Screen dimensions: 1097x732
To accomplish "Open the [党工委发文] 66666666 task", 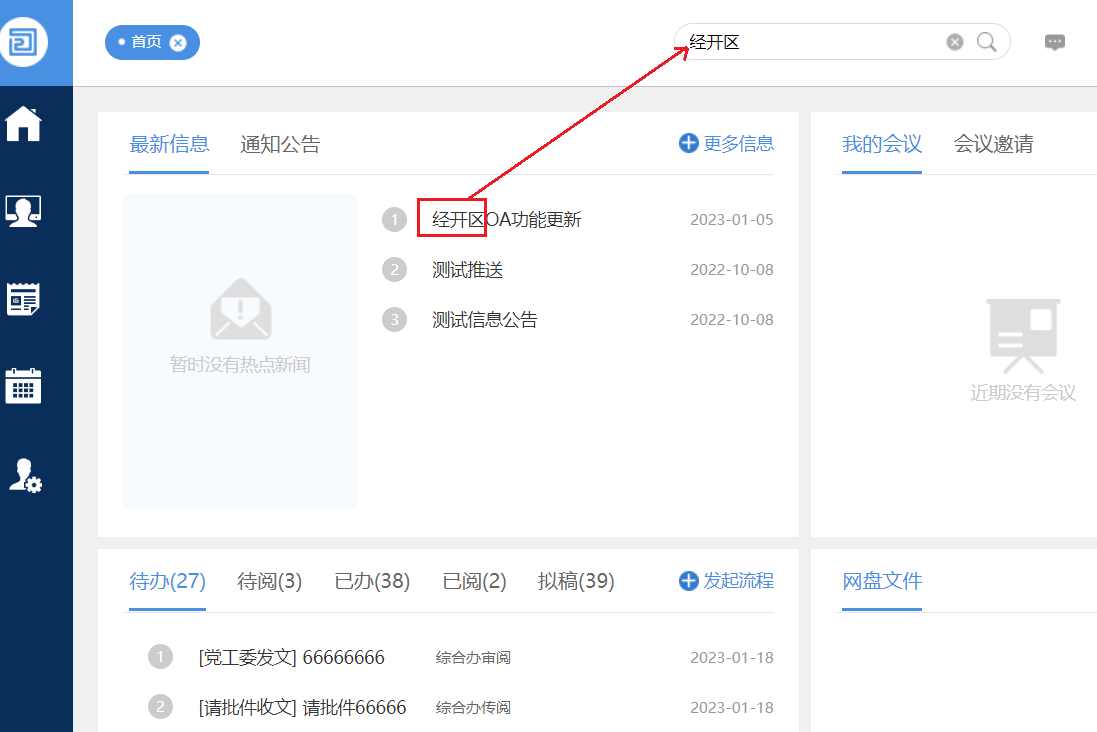I will (x=292, y=658).
